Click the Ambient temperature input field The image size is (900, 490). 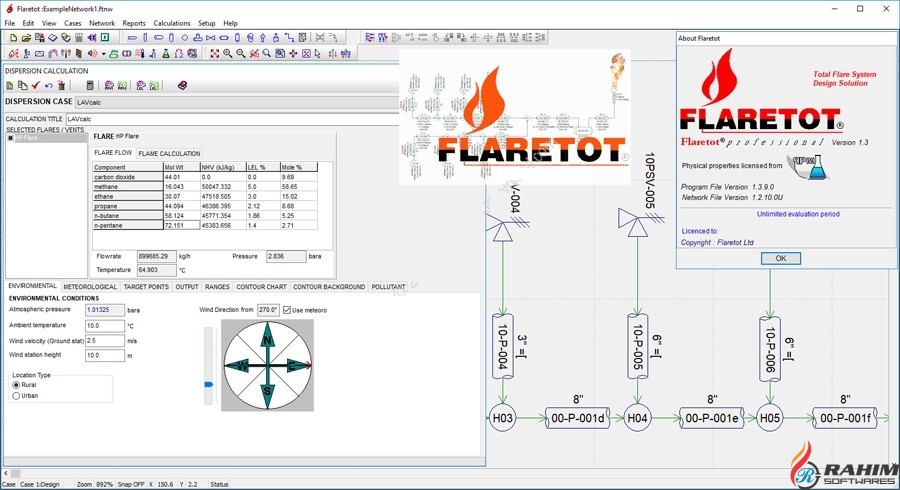click(104, 326)
